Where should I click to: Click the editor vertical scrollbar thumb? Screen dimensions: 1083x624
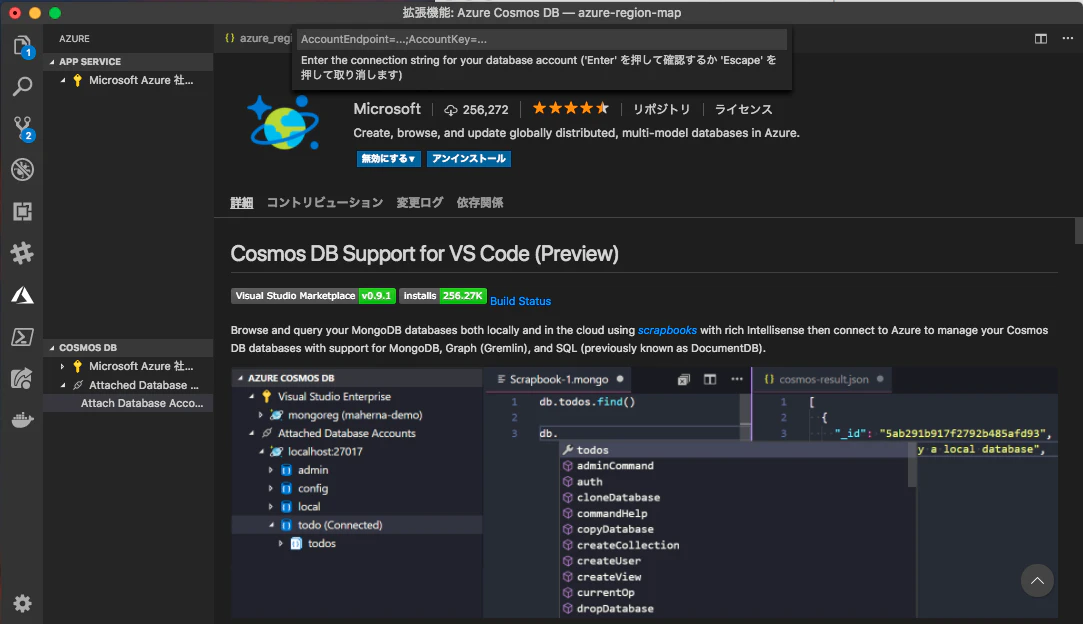pyautogui.click(x=1078, y=231)
